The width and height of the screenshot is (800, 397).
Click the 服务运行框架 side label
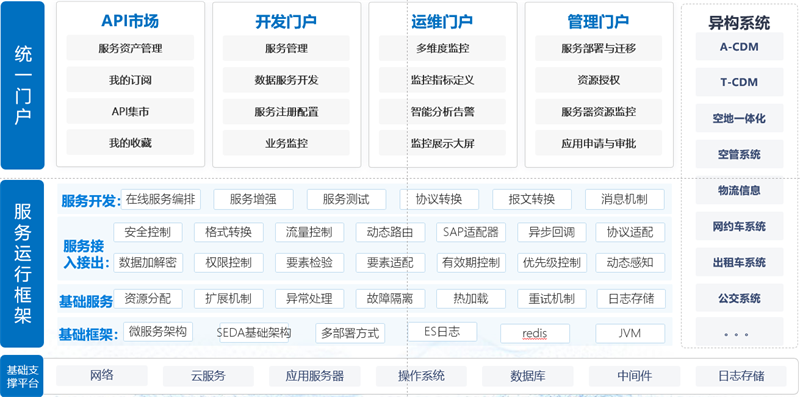click(22, 264)
